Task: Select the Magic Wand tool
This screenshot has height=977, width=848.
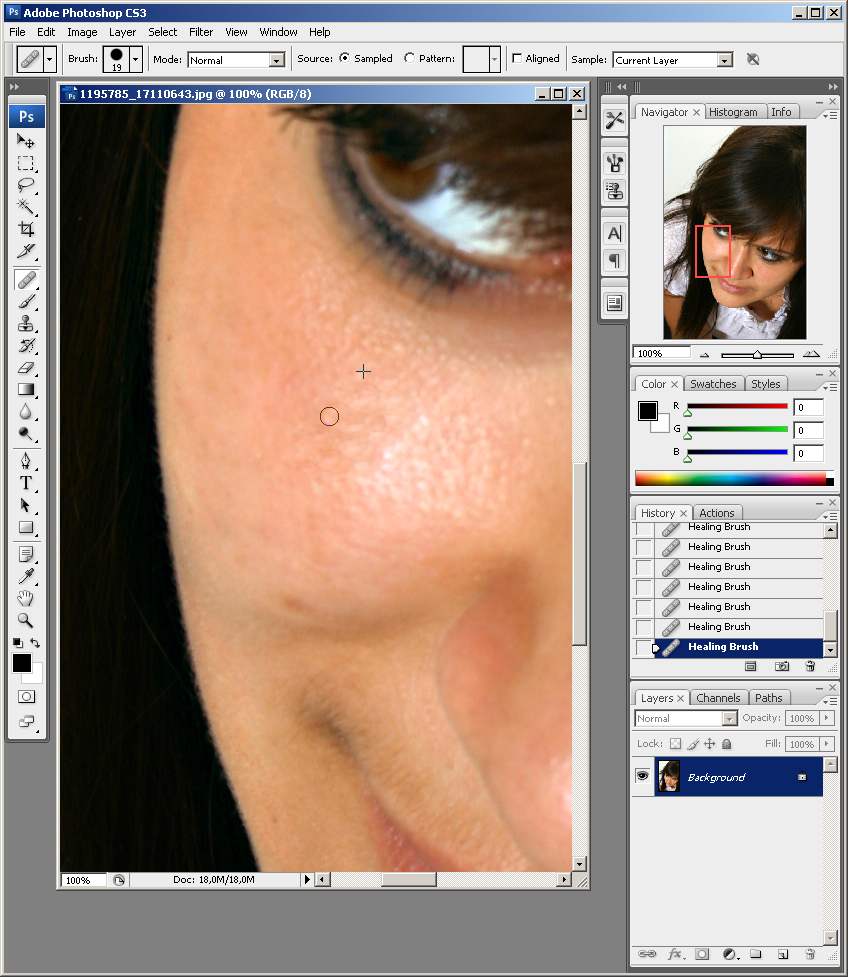Action: point(26,207)
